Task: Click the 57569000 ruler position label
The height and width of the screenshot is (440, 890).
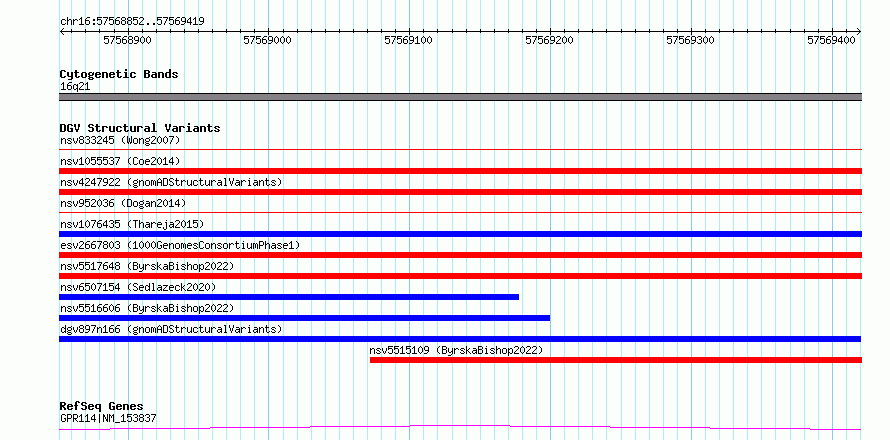Action: click(267, 40)
